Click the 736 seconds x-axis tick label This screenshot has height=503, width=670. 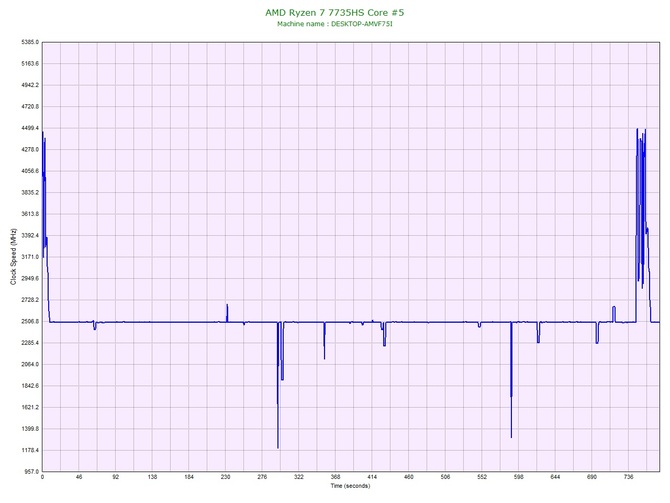click(x=629, y=477)
